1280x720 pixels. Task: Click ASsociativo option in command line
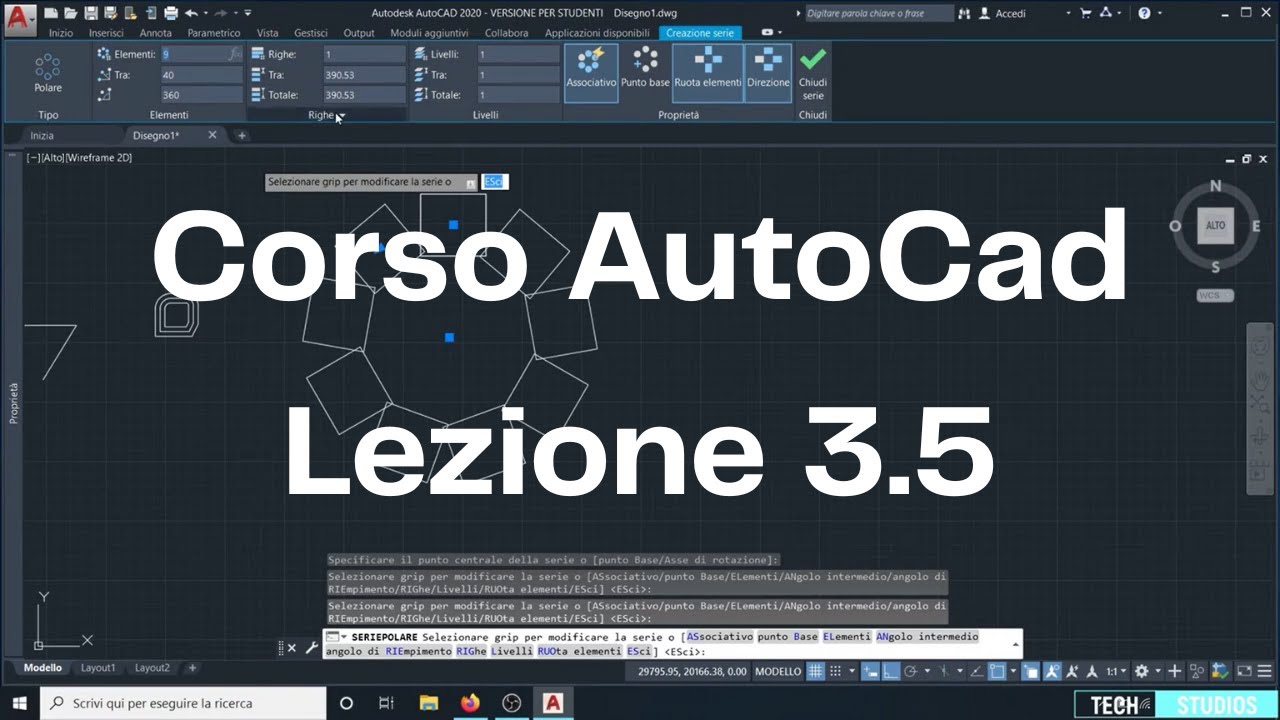[x=720, y=636]
